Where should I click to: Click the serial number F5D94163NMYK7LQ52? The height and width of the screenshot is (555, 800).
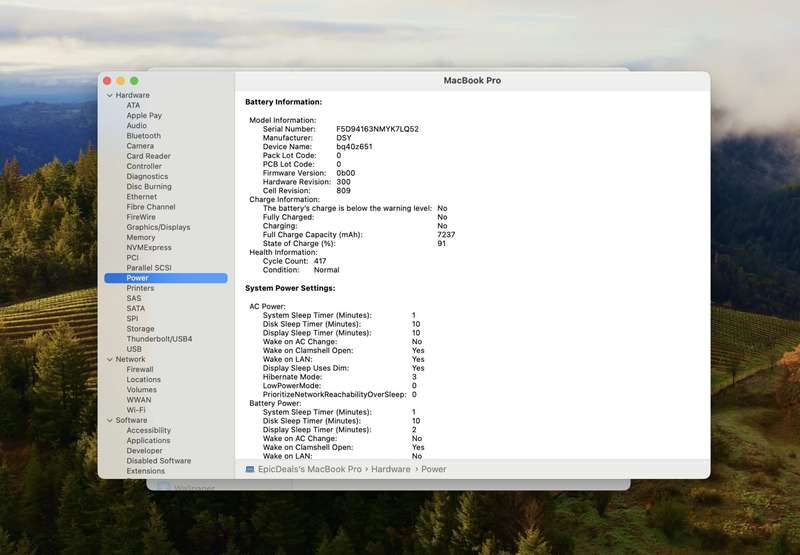pos(378,129)
